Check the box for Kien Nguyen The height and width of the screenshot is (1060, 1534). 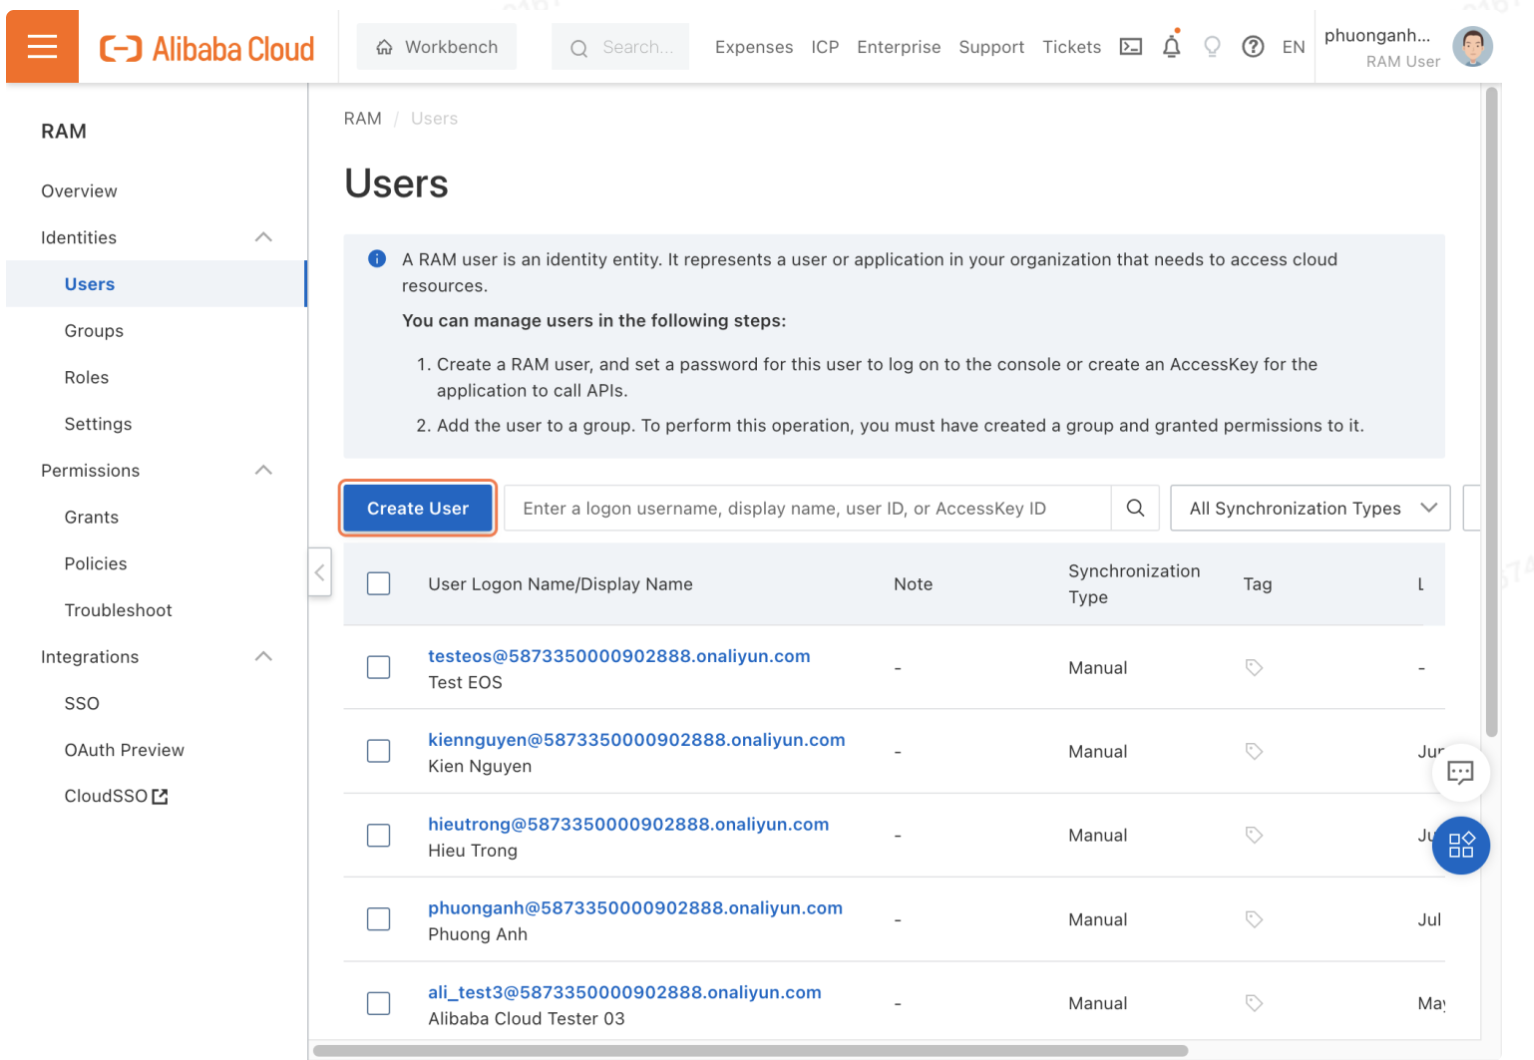[378, 751]
